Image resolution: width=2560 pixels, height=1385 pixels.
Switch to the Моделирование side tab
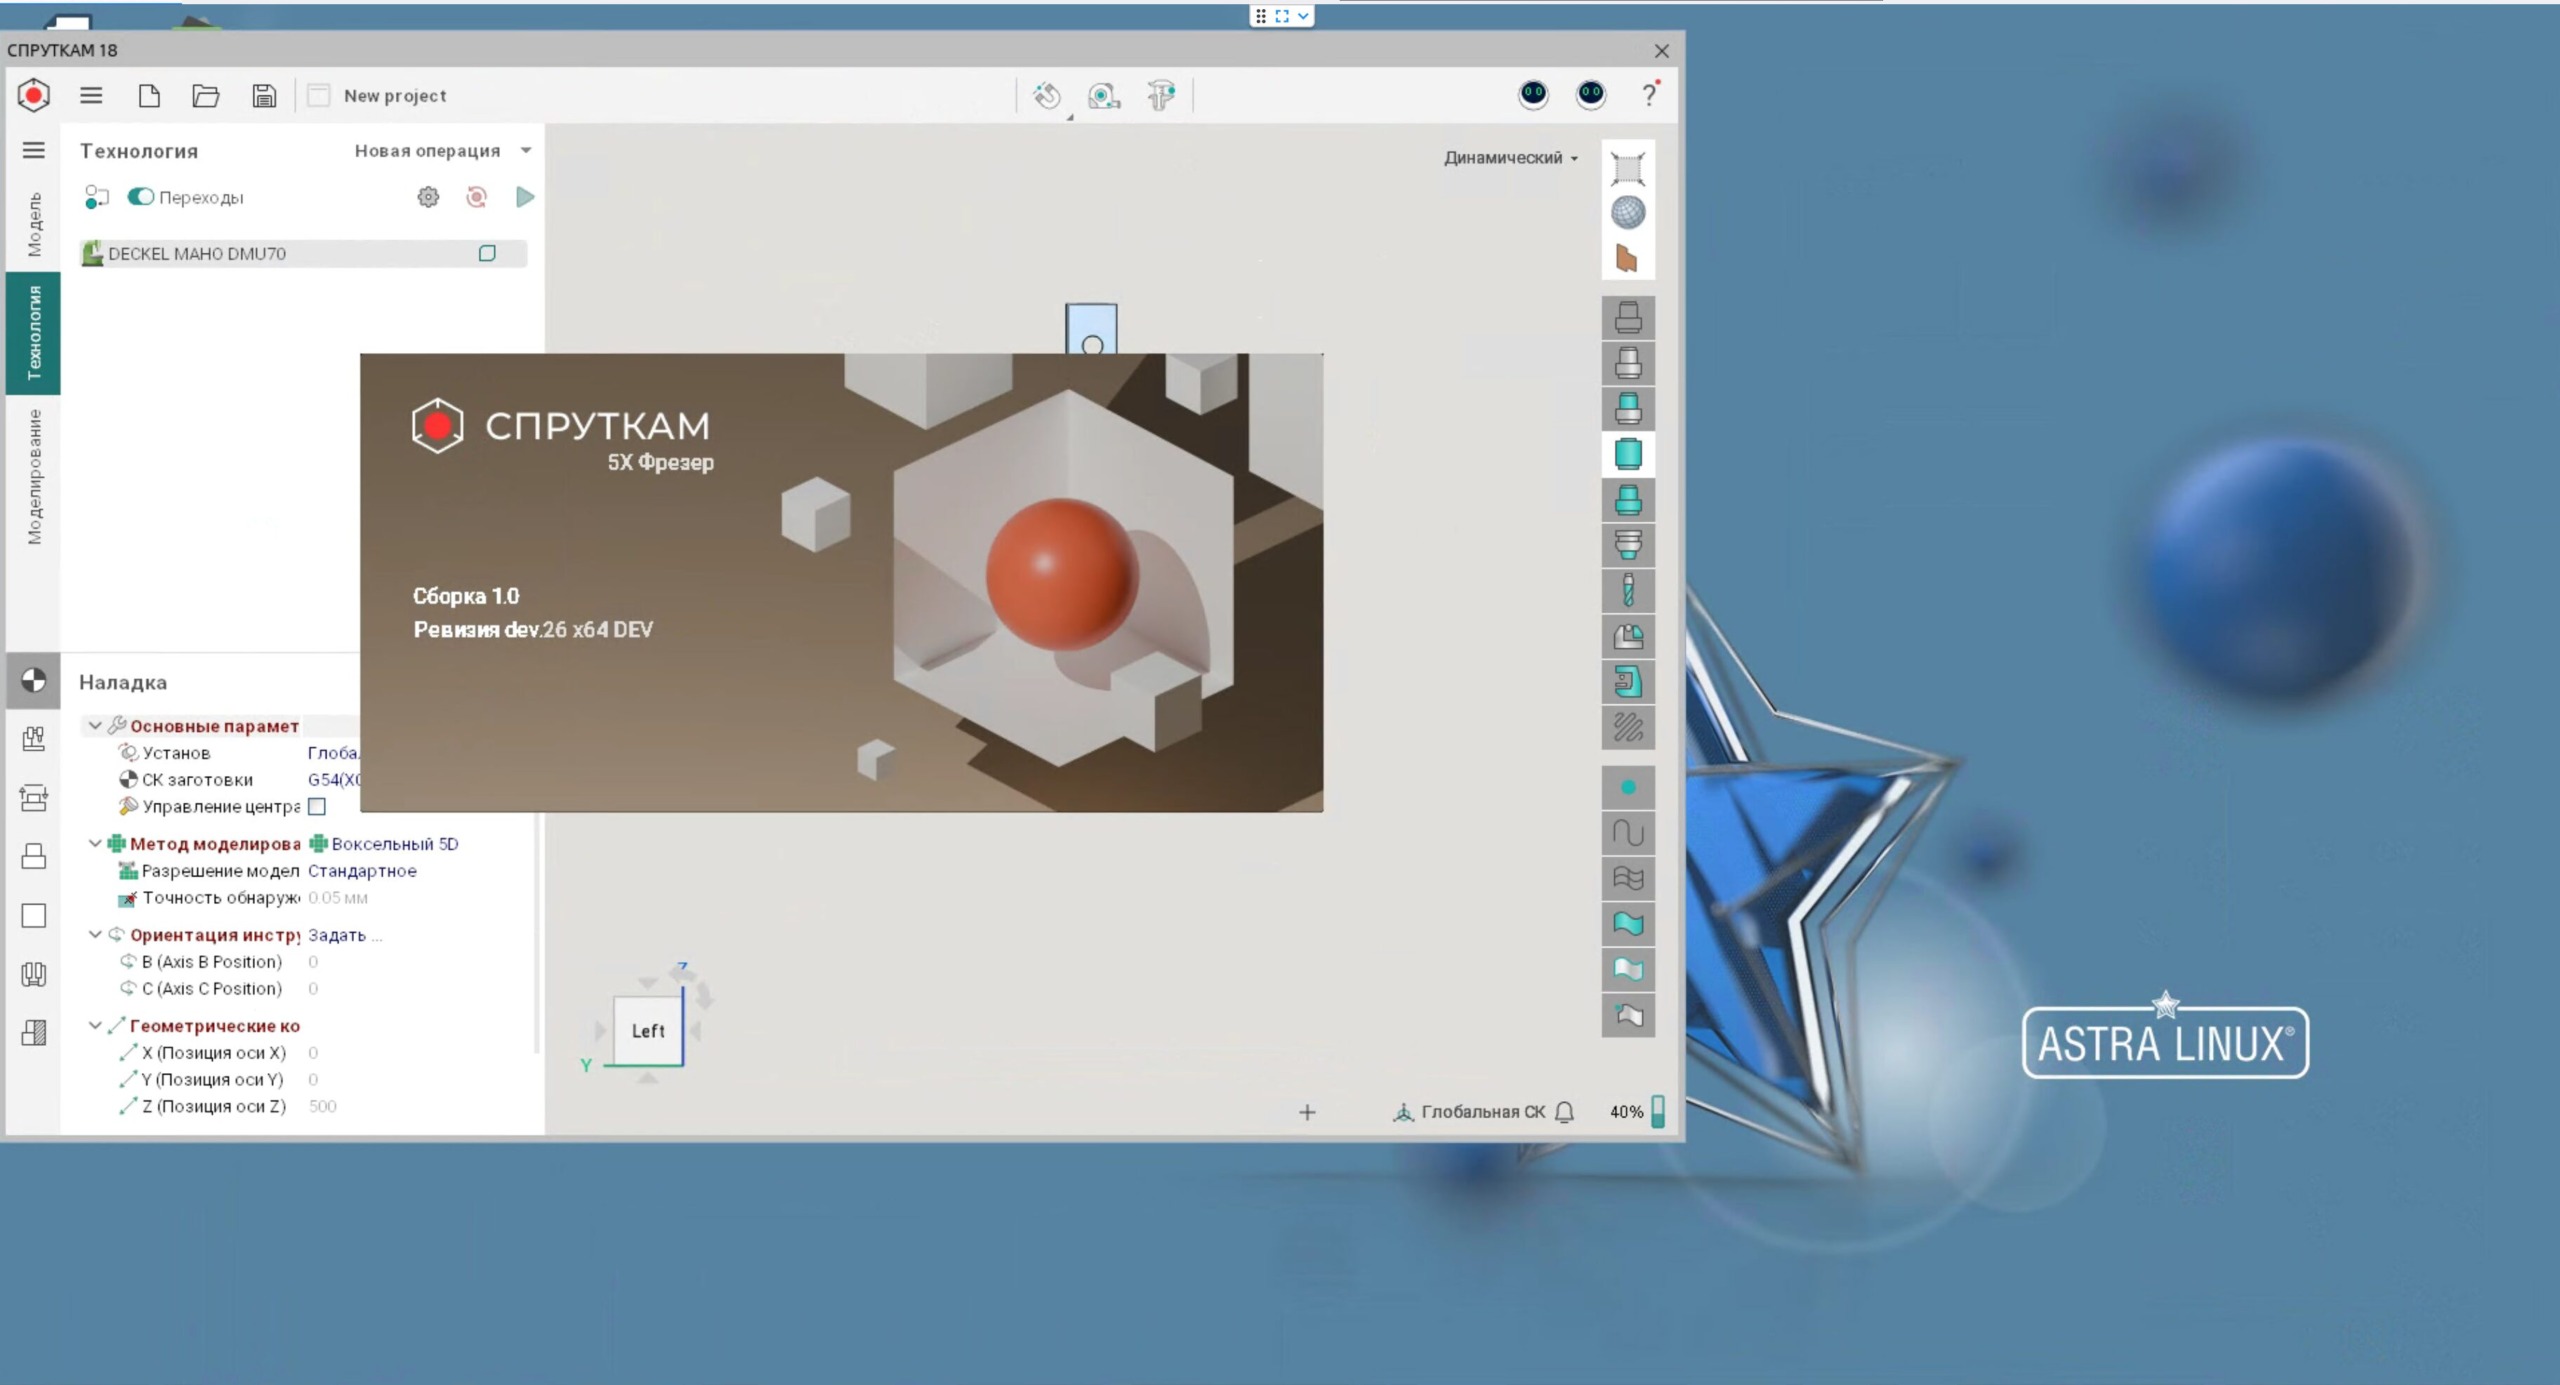tap(34, 477)
